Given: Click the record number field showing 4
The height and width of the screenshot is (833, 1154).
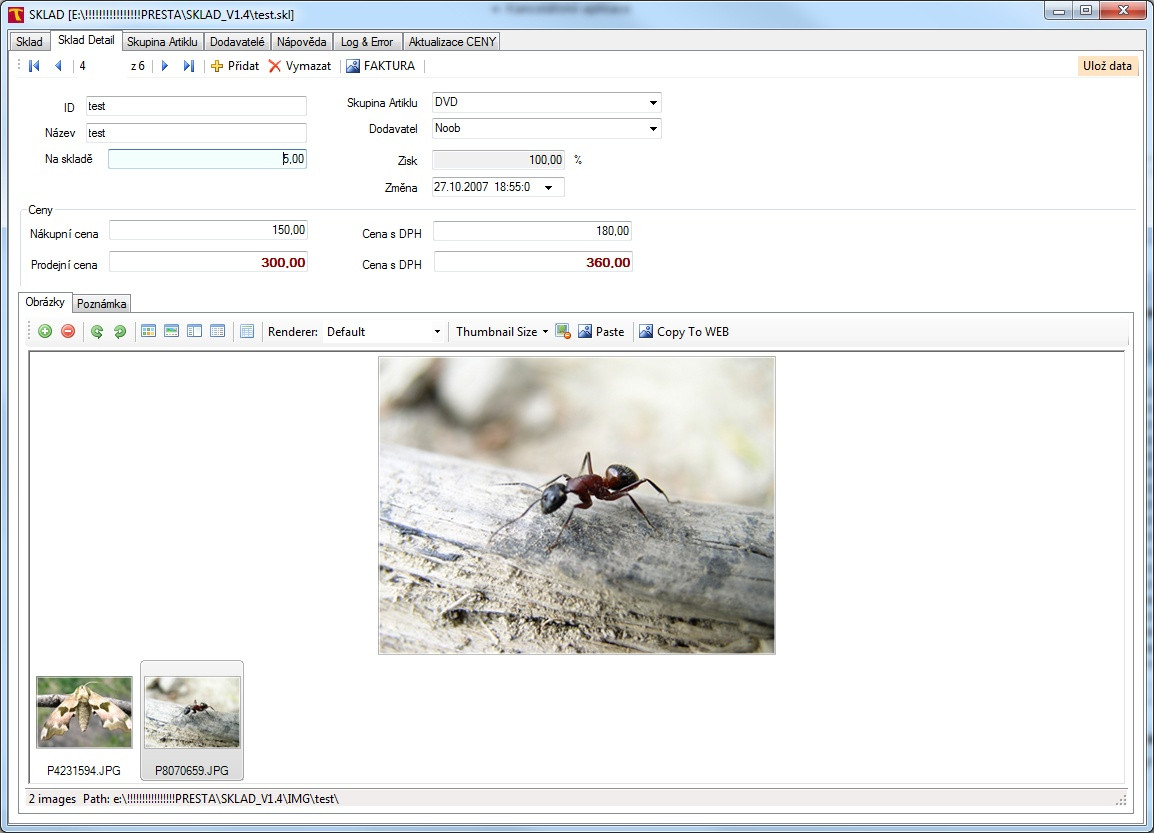Looking at the screenshot, I should coord(101,66).
